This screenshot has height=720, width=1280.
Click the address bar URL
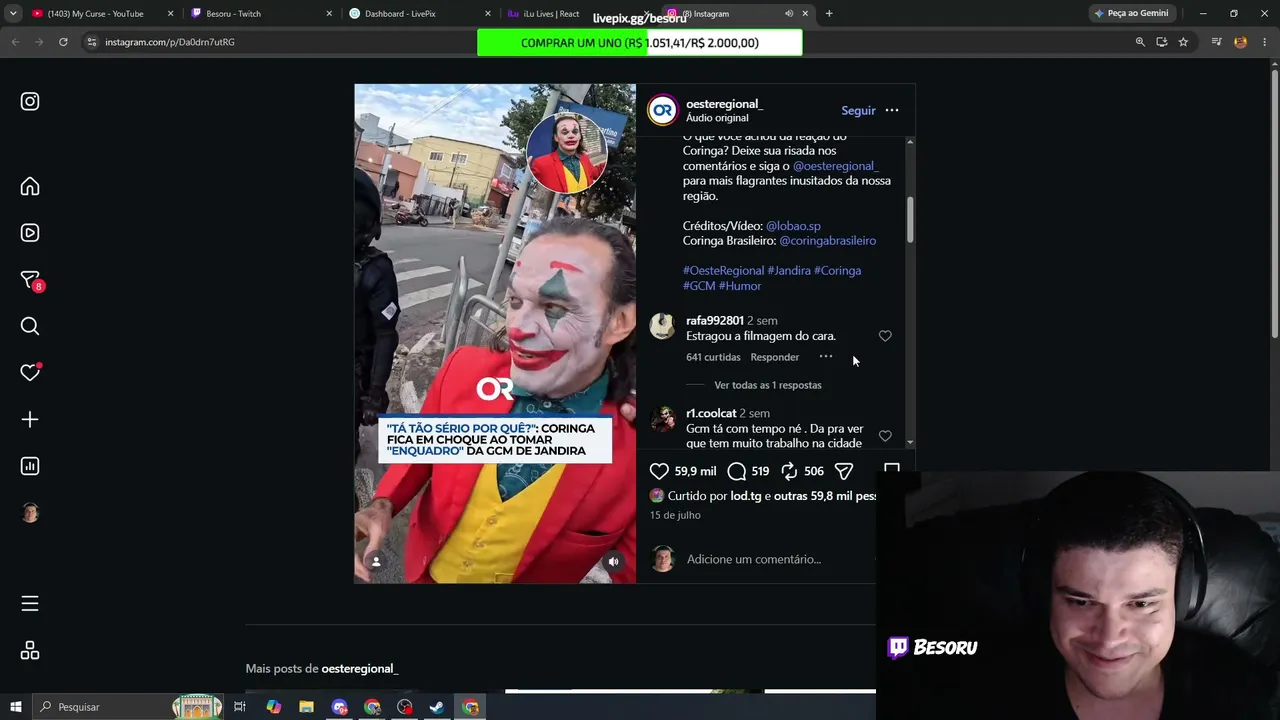pos(170,42)
